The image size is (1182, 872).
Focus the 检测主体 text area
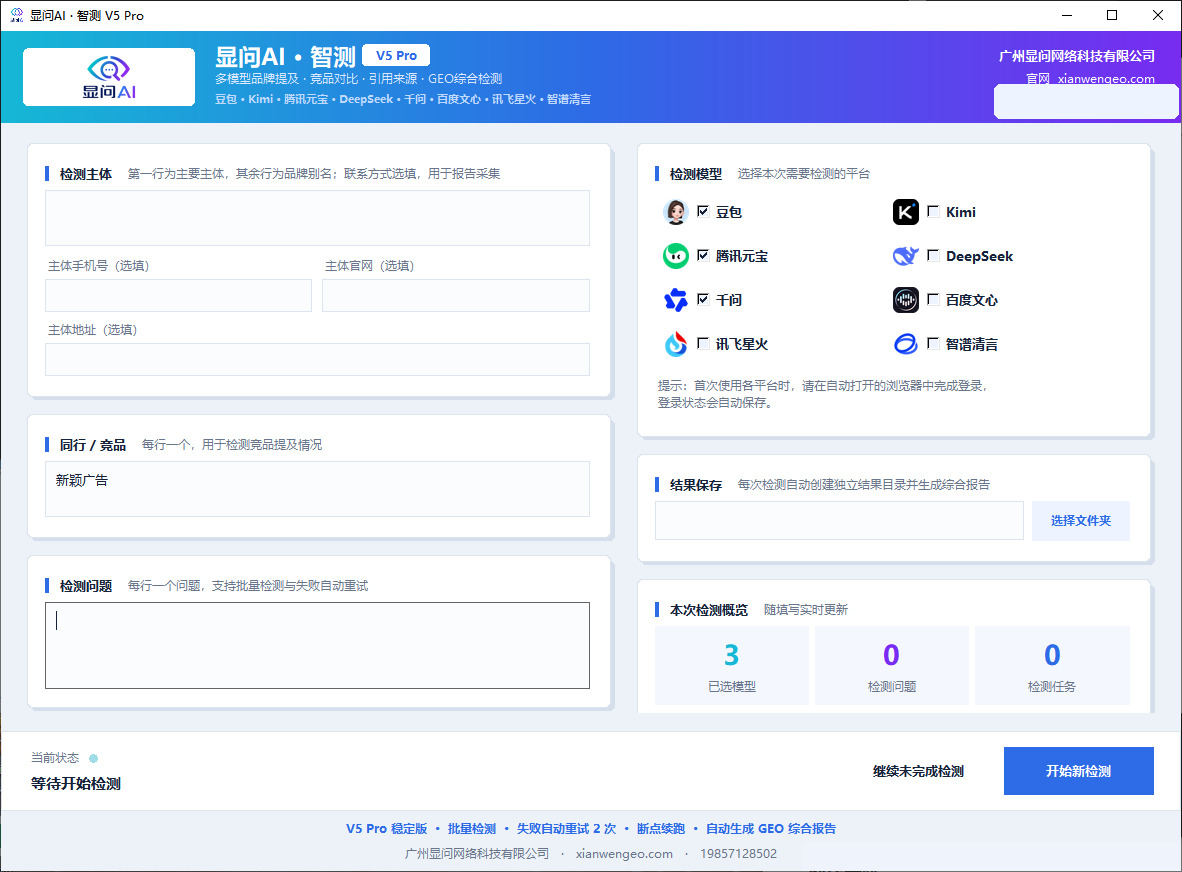click(317, 218)
